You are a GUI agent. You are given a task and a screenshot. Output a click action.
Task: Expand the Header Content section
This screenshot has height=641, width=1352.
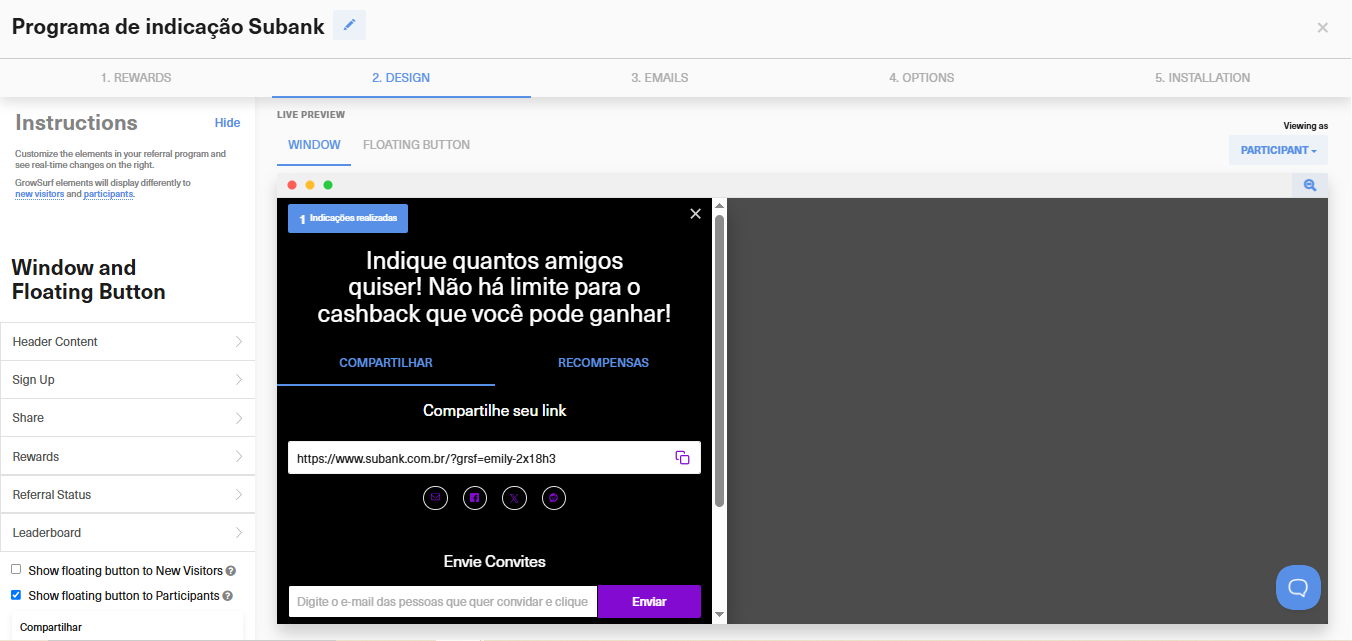coord(128,342)
